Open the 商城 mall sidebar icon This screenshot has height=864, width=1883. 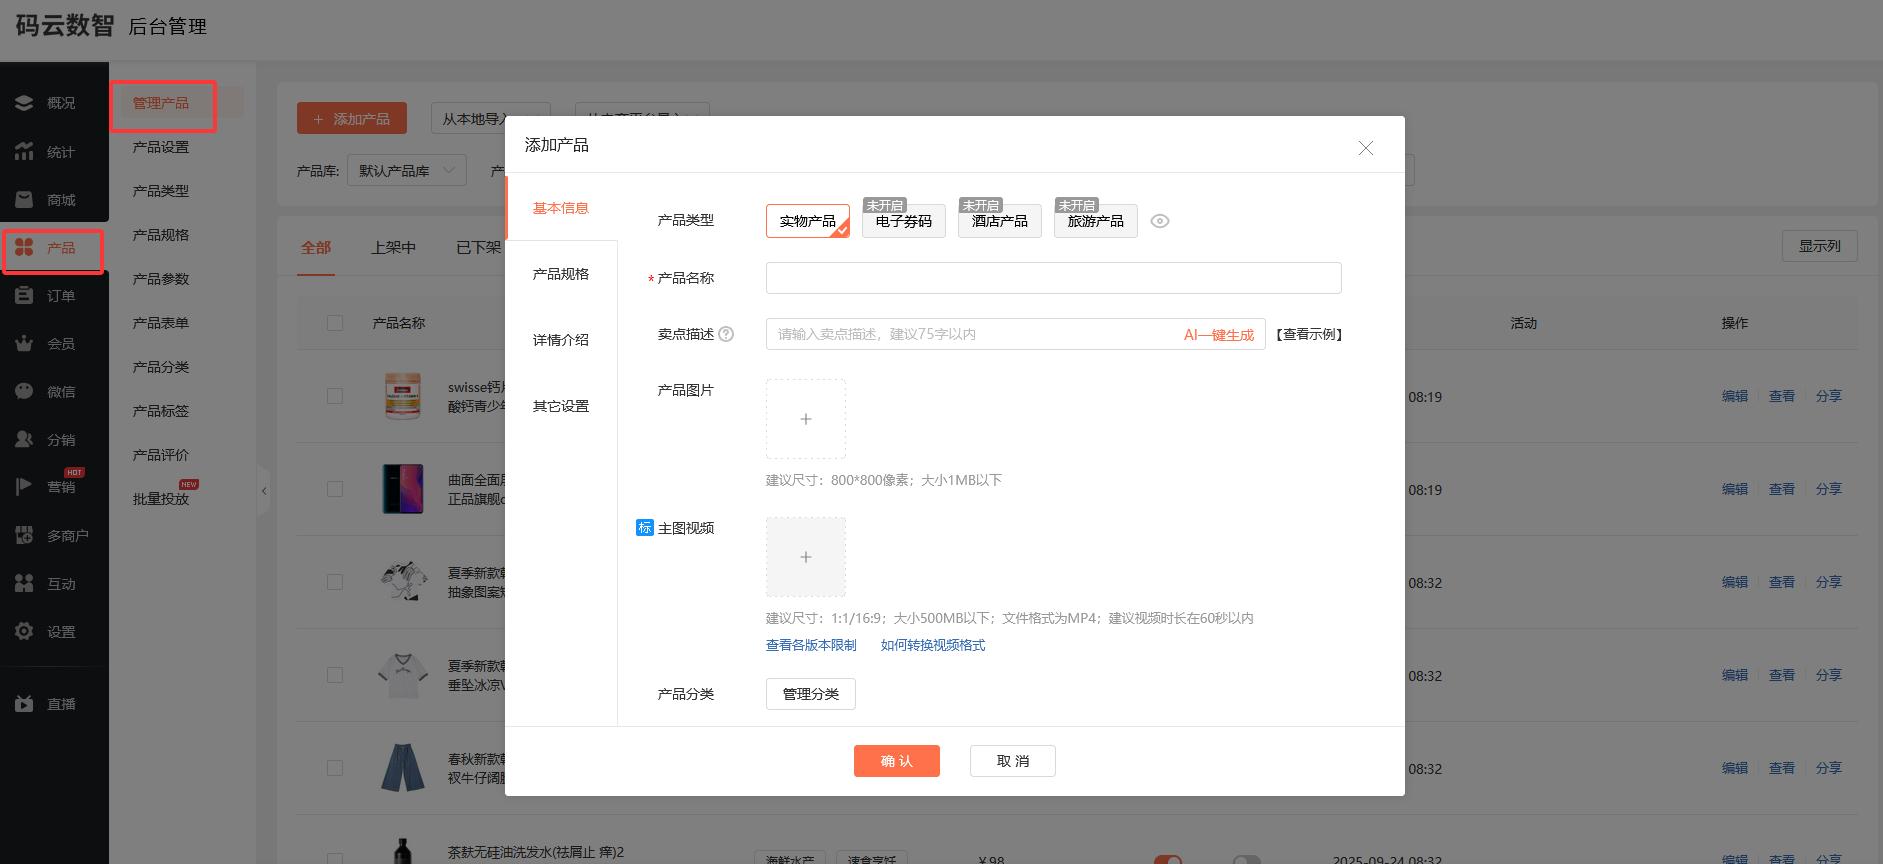24,199
